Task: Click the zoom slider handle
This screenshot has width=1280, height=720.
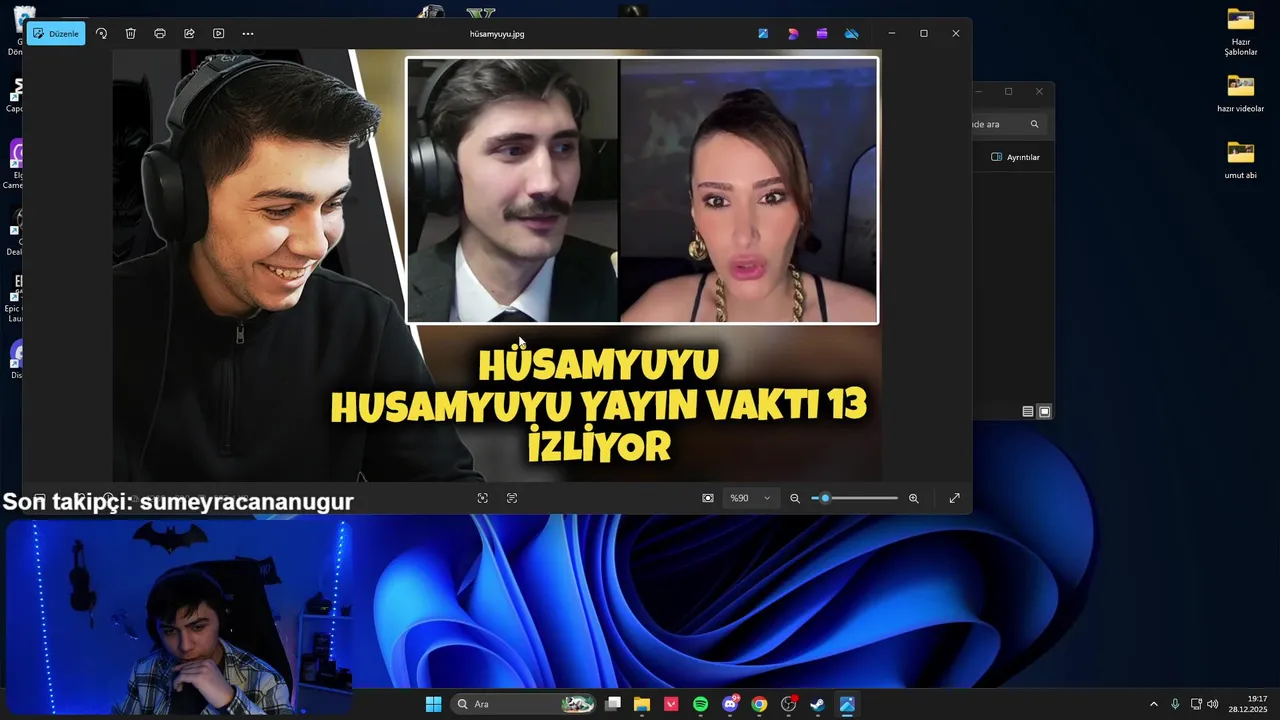Action: [825, 498]
